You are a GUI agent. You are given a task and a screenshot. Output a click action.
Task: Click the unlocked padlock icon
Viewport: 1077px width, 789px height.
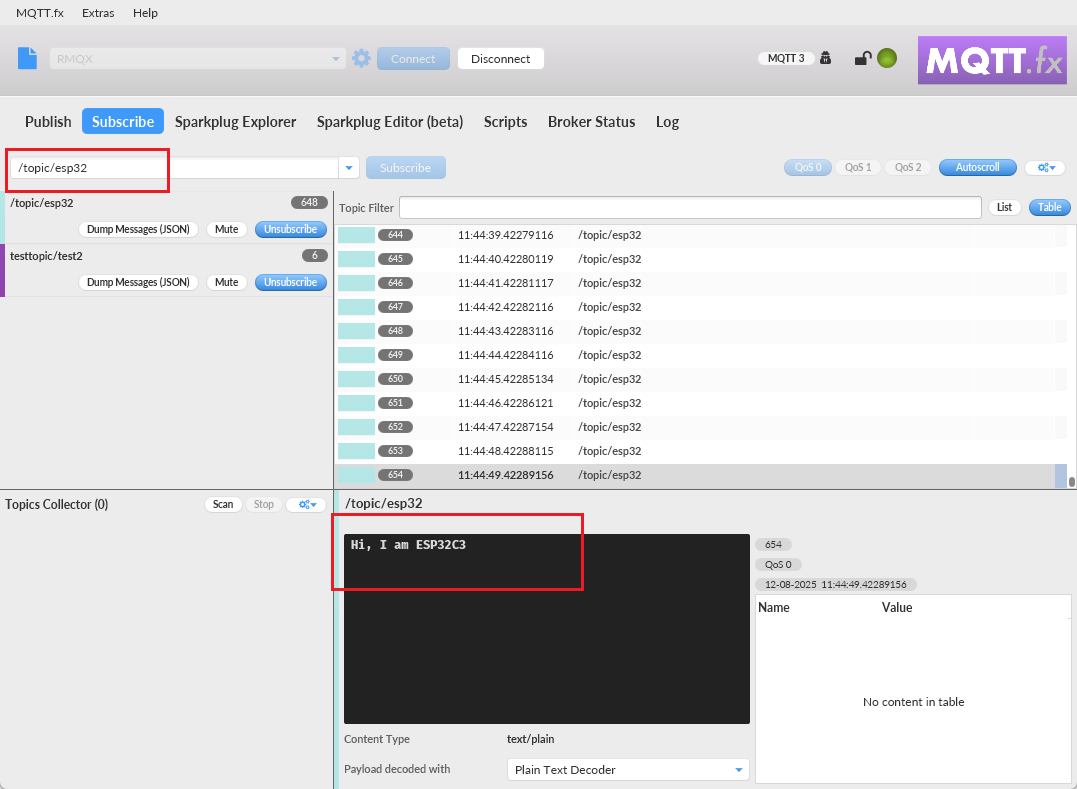coord(863,58)
